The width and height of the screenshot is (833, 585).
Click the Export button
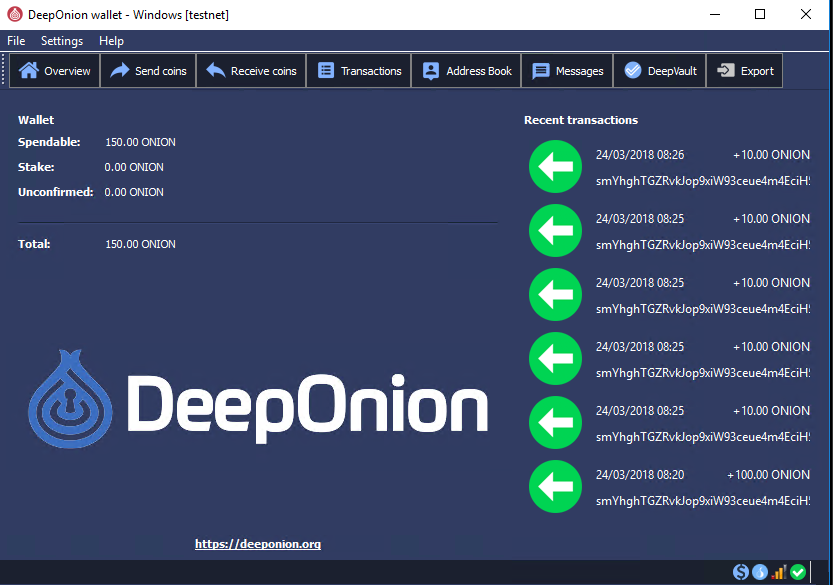pyautogui.click(x=744, y=71)
